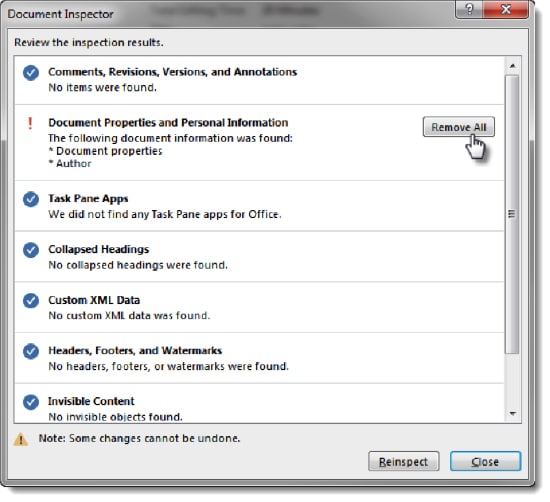The width and height of the screenshot is (550, 502).
Task: Select the Custom XML Data result heading
Action: (x=94, y=300)
